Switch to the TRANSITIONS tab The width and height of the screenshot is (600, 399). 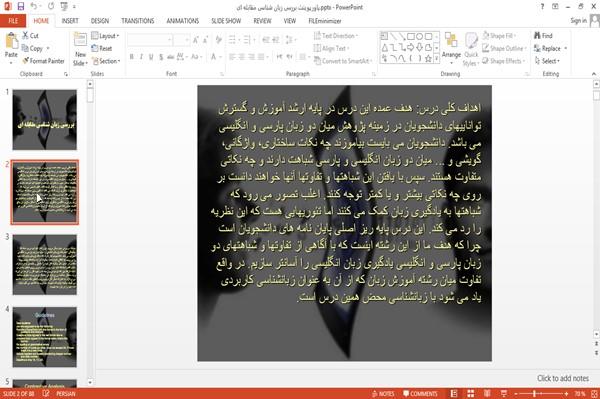coord(138,21)
